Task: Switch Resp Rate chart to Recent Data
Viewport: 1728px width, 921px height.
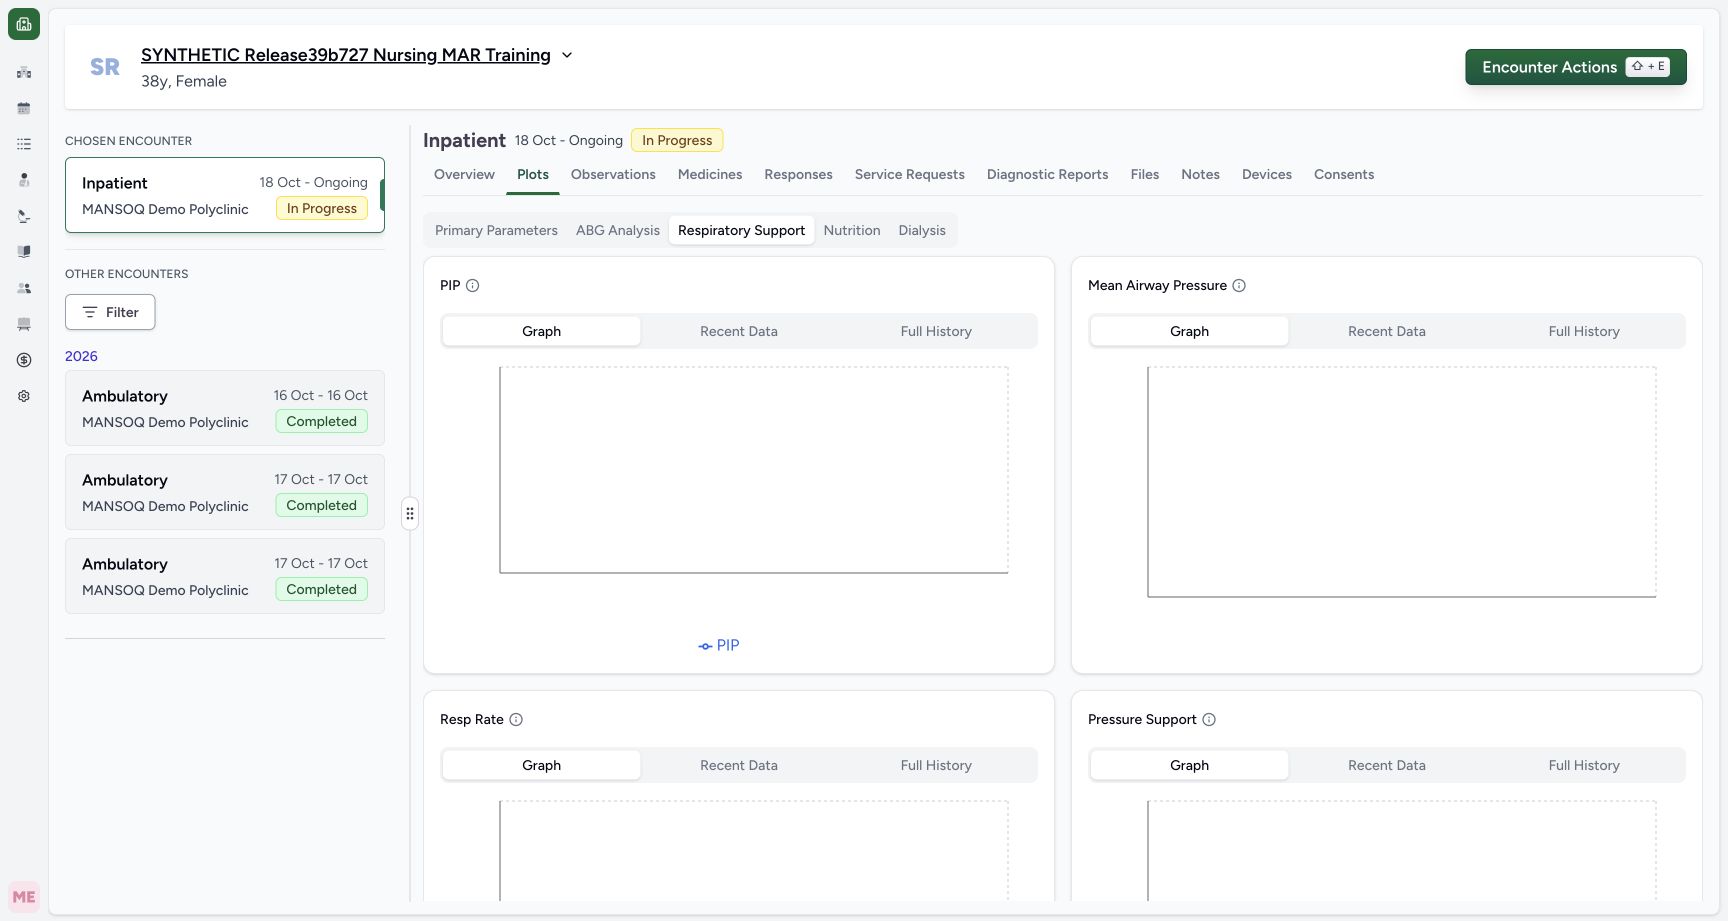Action: 739,765
